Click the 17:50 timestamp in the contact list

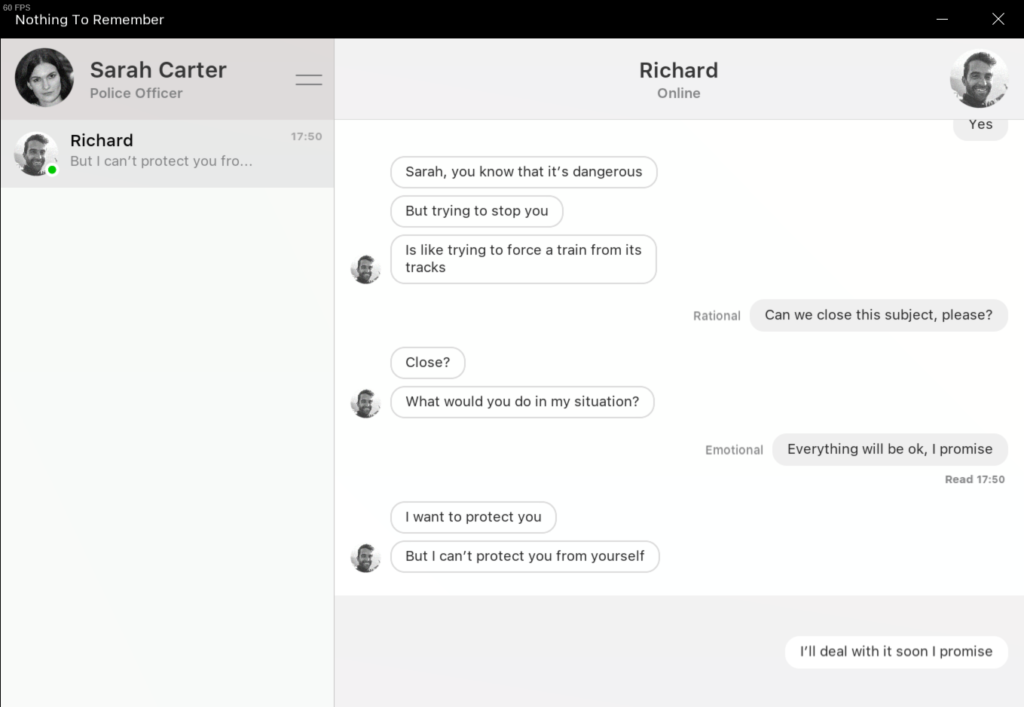click(x=306, y=136)
